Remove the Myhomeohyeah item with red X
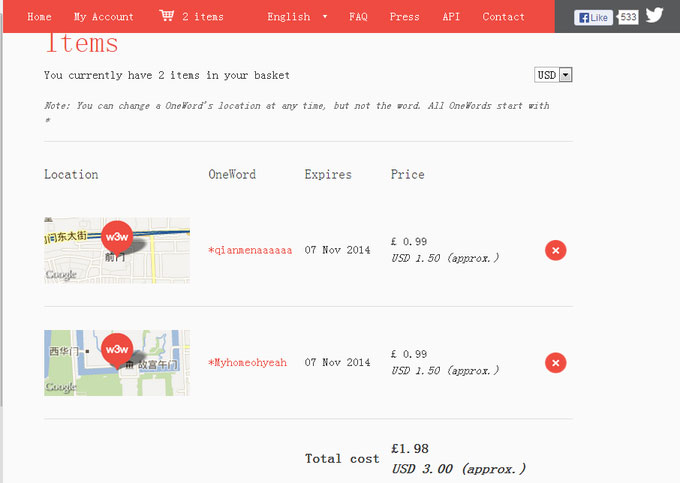 click(556, 362)
